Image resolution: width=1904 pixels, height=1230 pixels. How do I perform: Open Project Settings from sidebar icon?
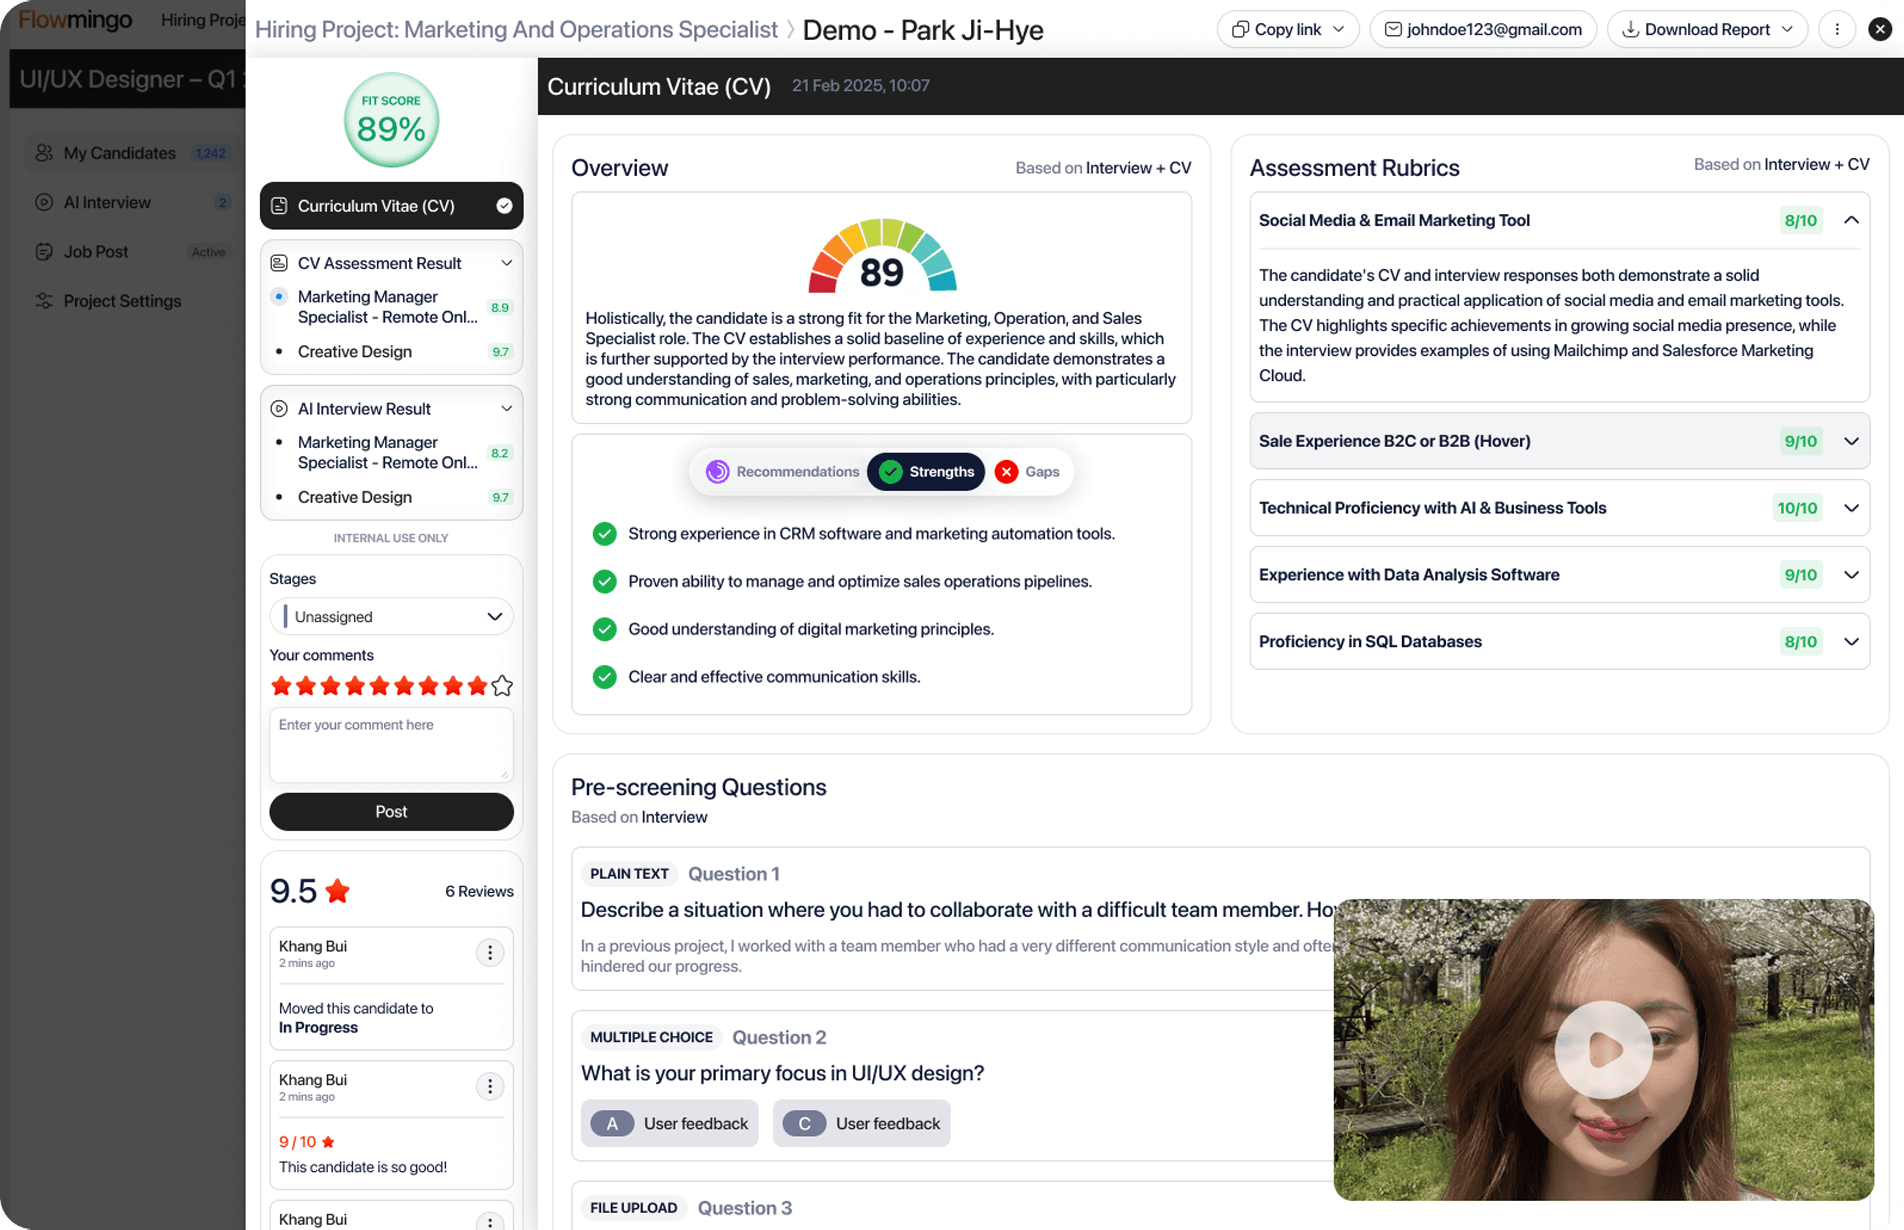point(44,301)
